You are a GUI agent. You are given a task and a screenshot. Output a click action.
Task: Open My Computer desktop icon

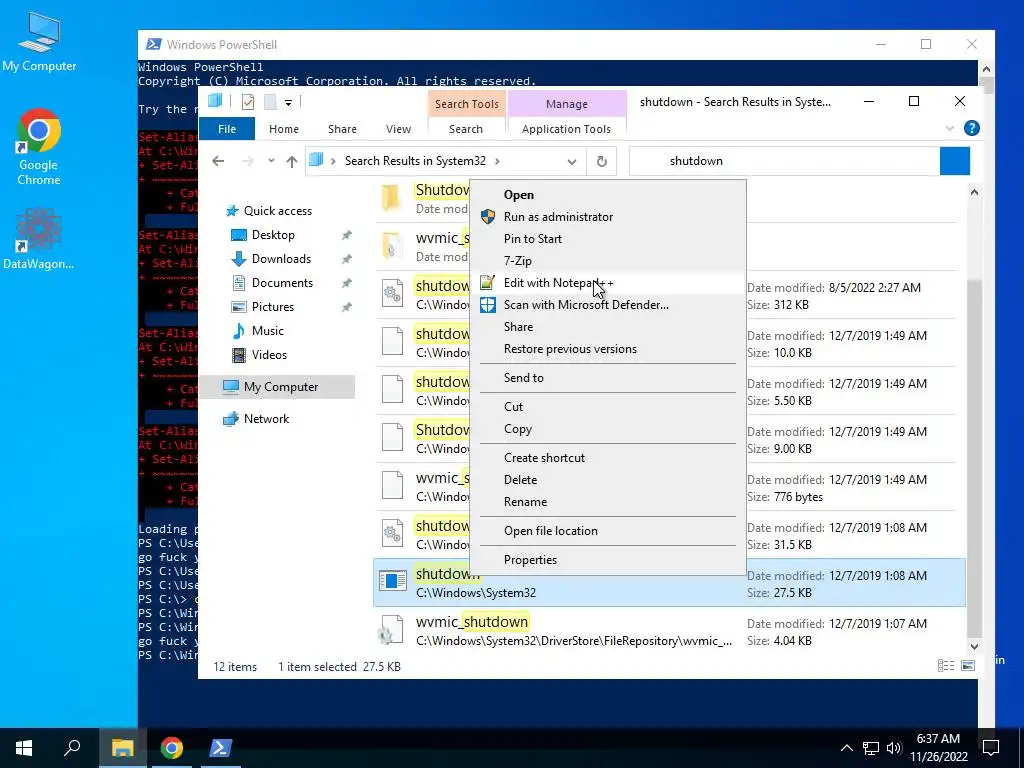pyautogui.click(x=39, y=41)
